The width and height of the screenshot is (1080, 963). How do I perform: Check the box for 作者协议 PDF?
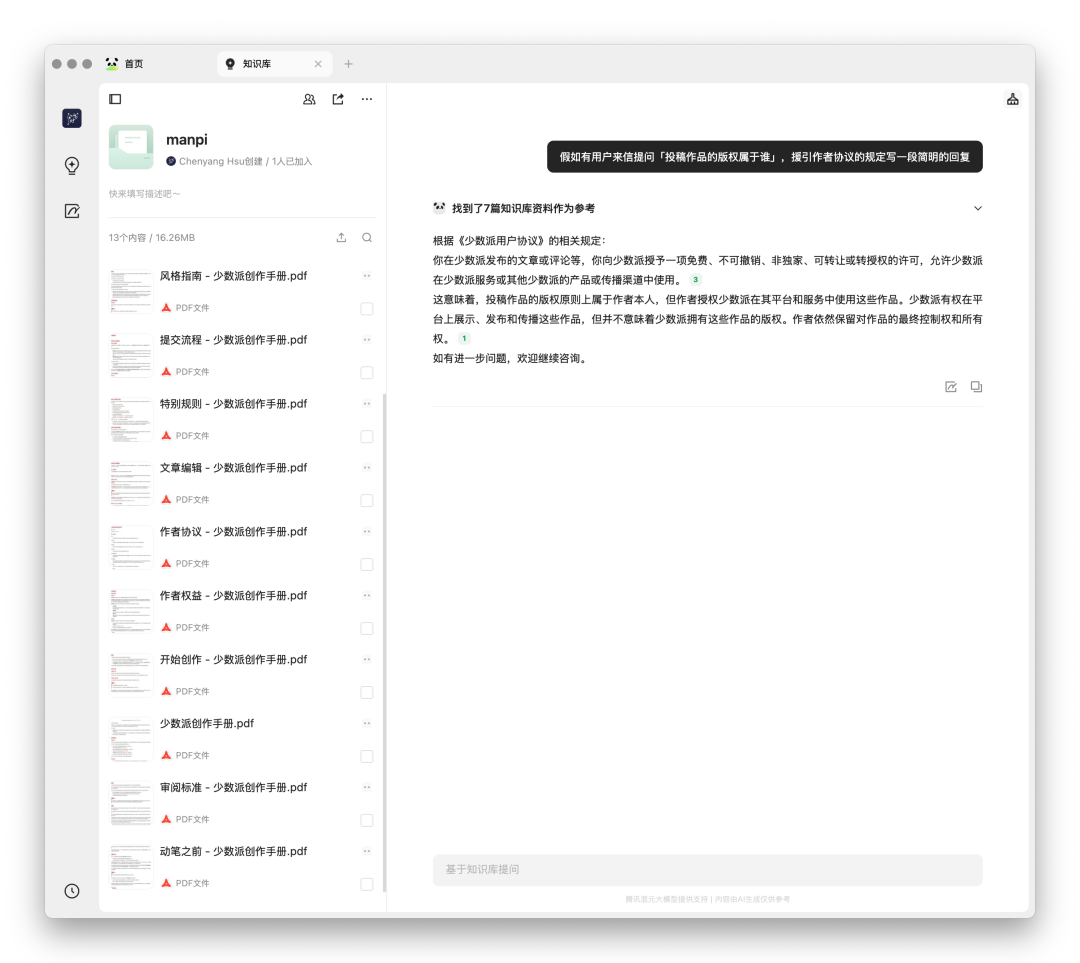[x=367, y=565]
